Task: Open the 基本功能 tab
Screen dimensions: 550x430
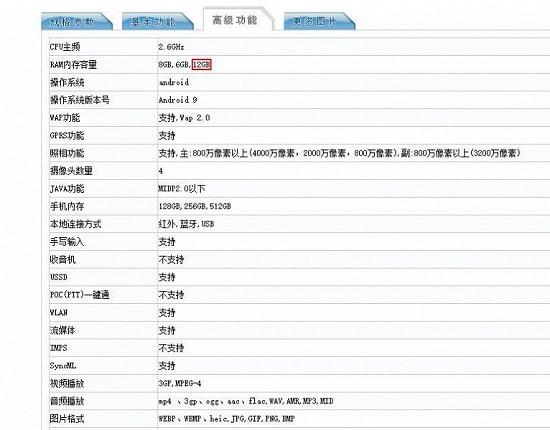Action: 158,22
